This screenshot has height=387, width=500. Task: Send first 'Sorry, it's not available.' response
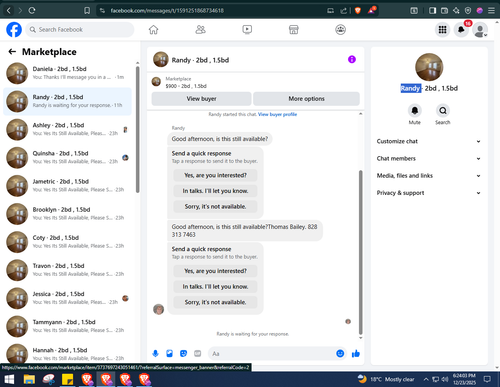tap(215, 207)
